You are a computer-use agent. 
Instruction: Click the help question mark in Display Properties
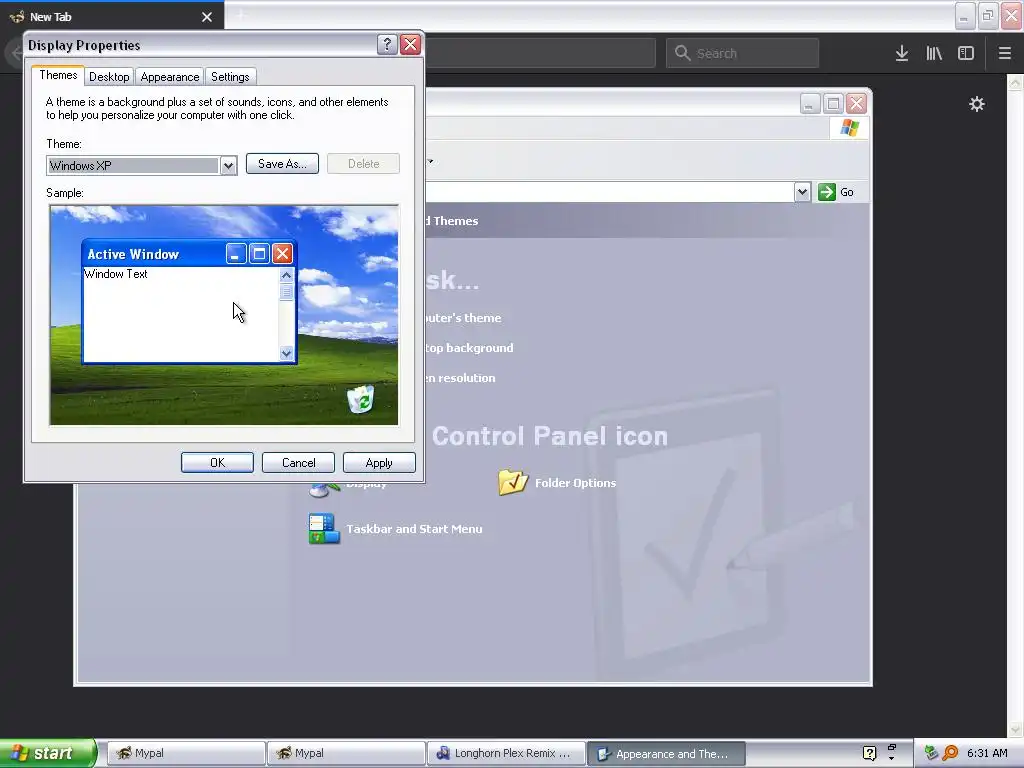(387, 44)
